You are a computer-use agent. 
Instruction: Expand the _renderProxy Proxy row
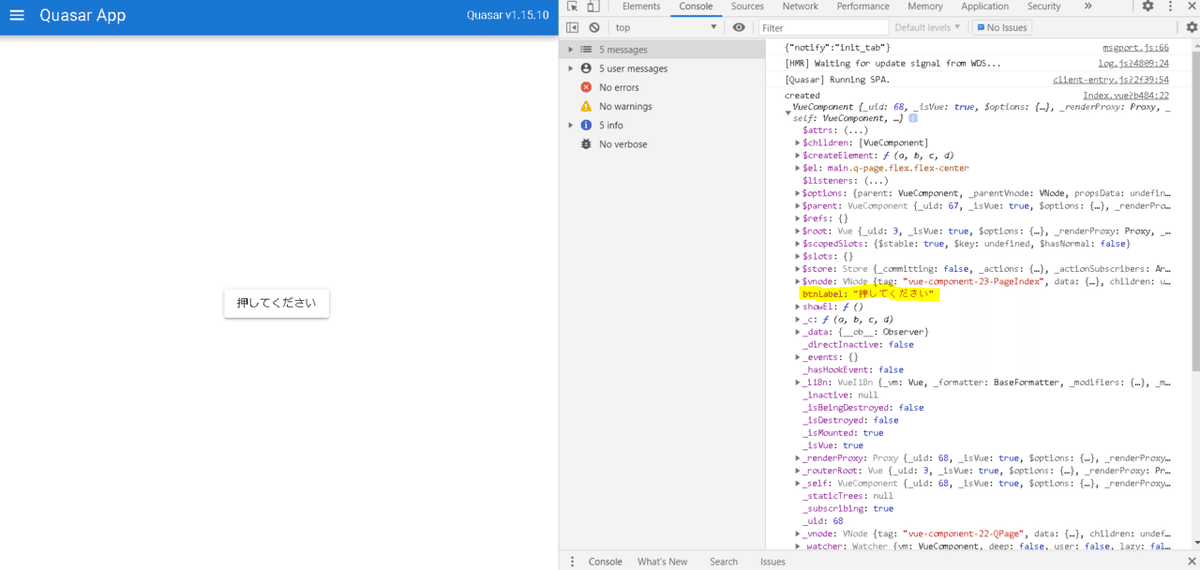798,458
